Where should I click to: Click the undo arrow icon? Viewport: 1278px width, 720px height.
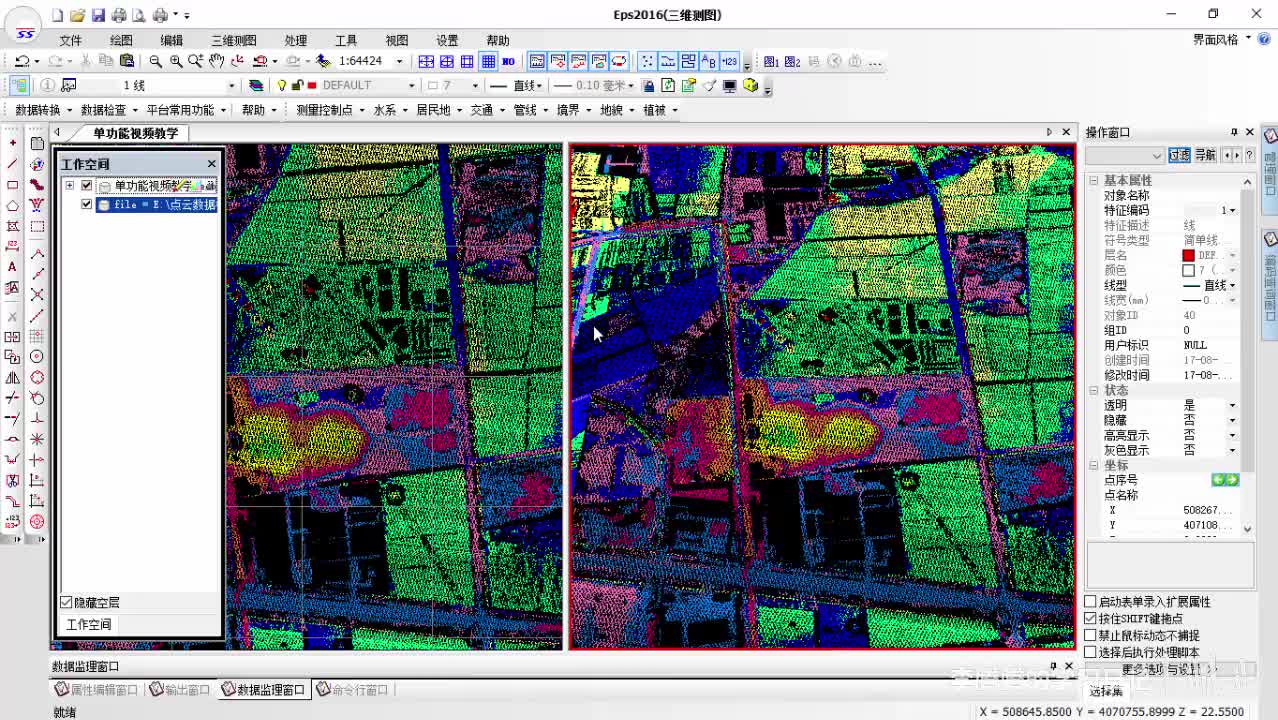pos(21,61)
